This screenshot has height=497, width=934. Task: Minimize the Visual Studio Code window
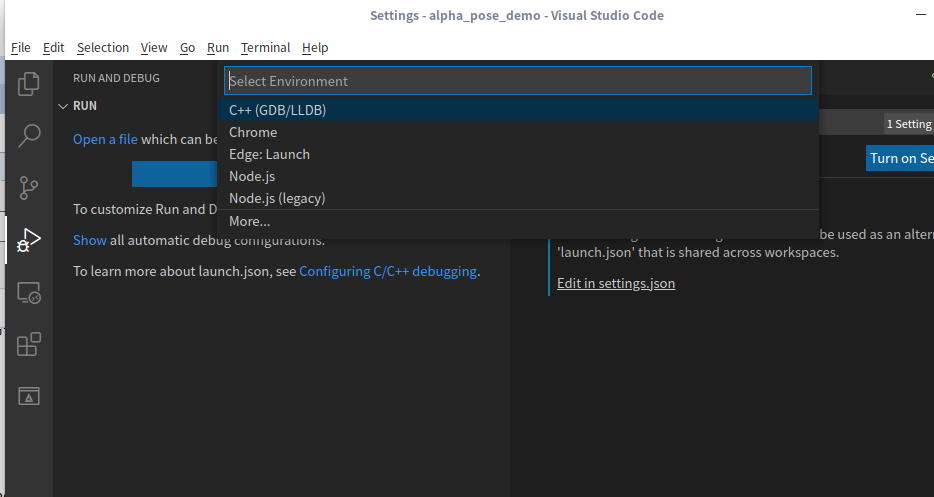pyautogui.click(x=921, y=15)
